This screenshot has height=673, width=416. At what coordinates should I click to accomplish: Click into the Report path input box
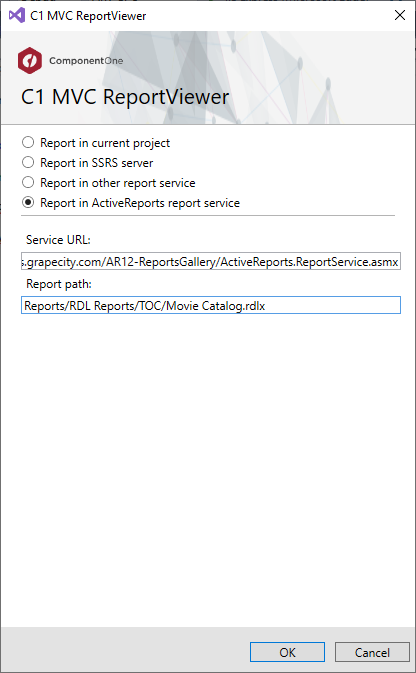coord(211,305)
